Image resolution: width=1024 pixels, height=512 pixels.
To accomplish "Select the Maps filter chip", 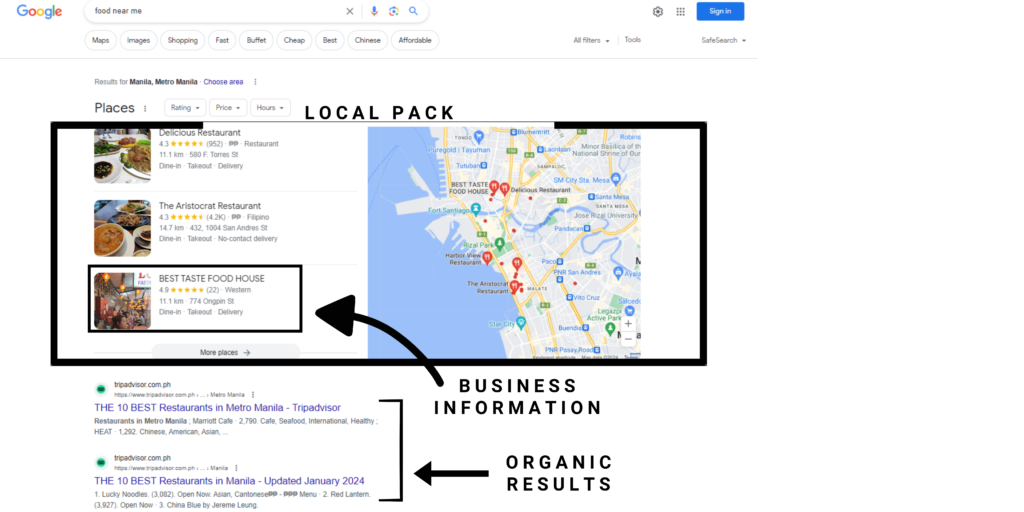I will pos(100,40).
